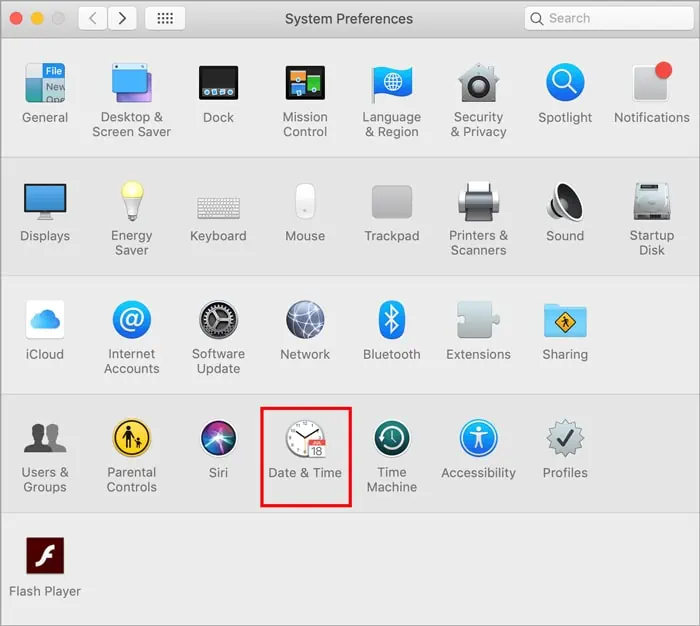This screenshot has width=700, height=626.
Task: Click the back navigation arrow
Action: [x=92, y=18]
